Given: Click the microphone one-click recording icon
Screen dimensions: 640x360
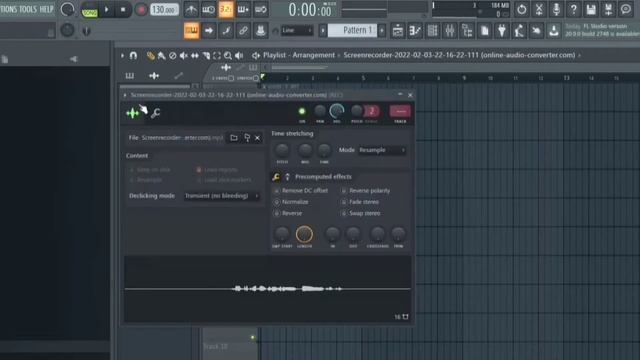Looking at the screenshot, I should (x=556, y=9).
